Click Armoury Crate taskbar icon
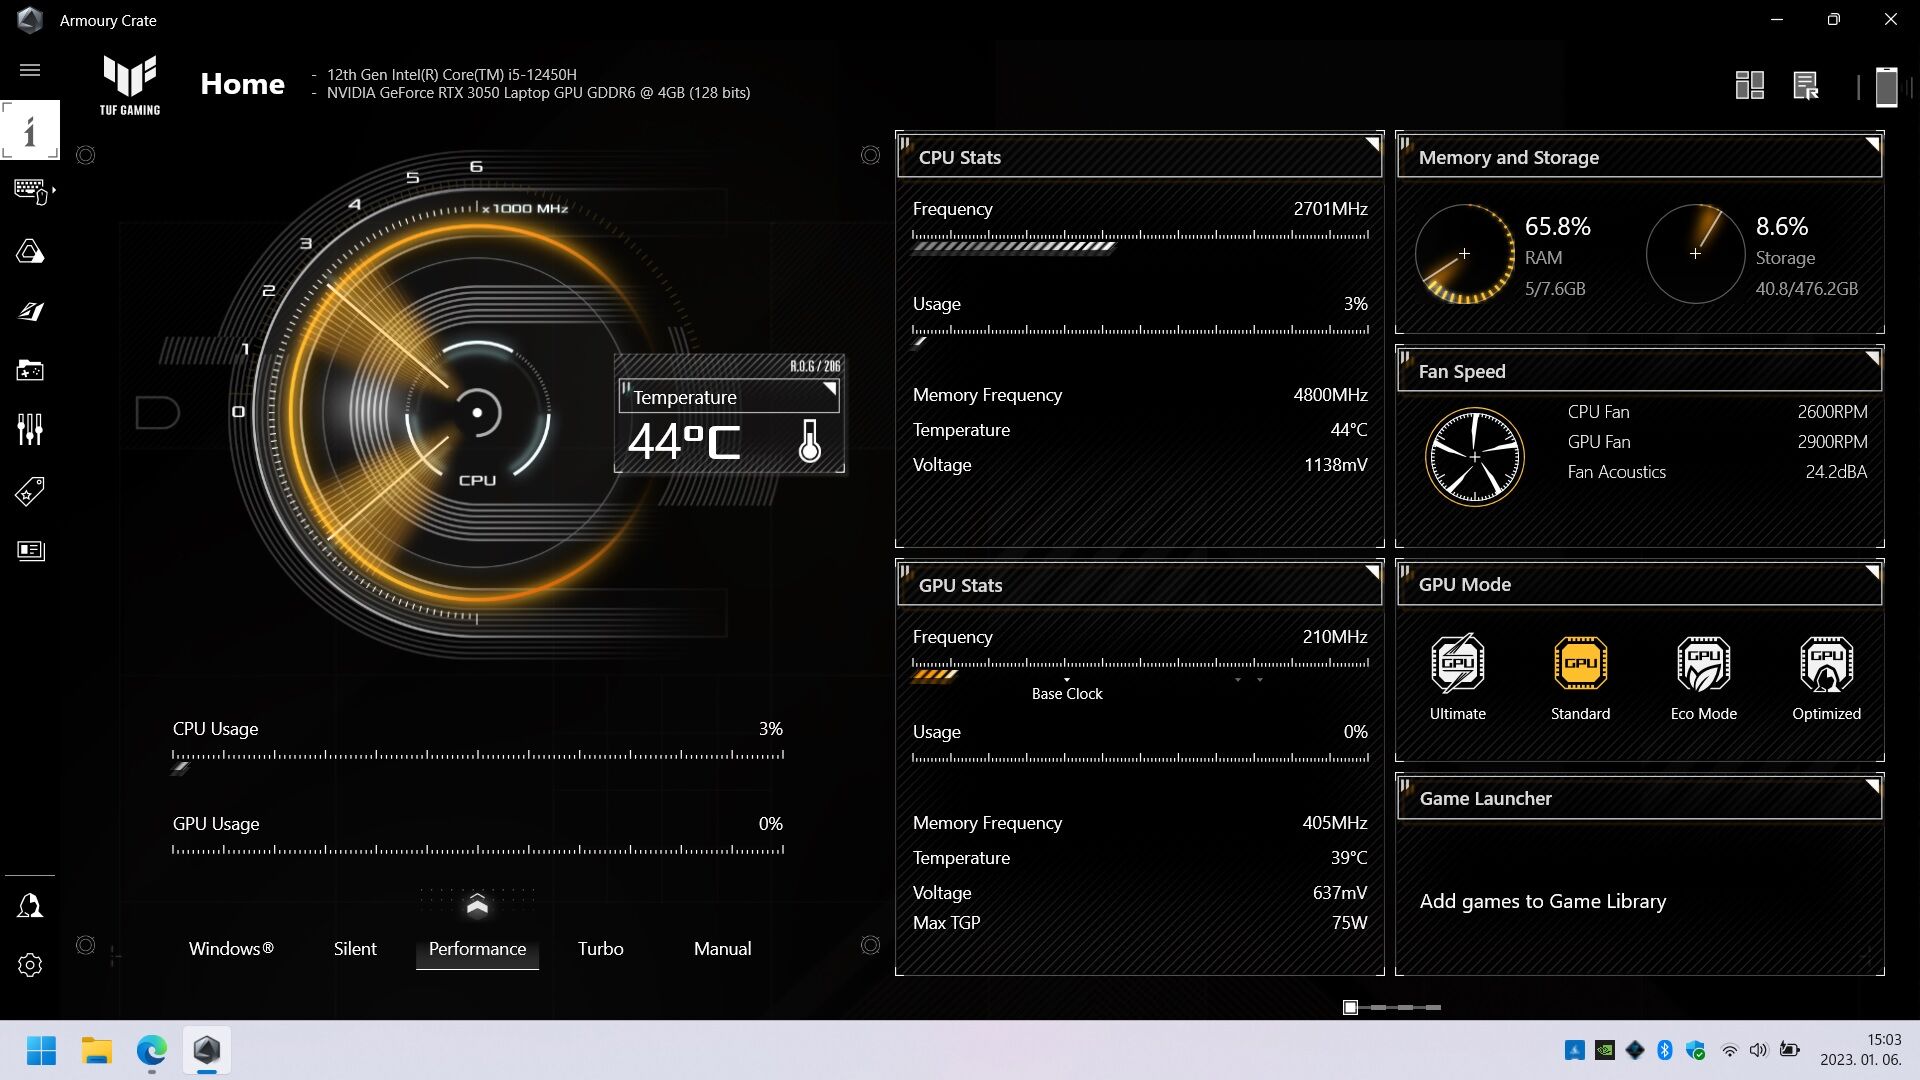Viewport: 1920px width, 1080px height. pos(207,1051)
